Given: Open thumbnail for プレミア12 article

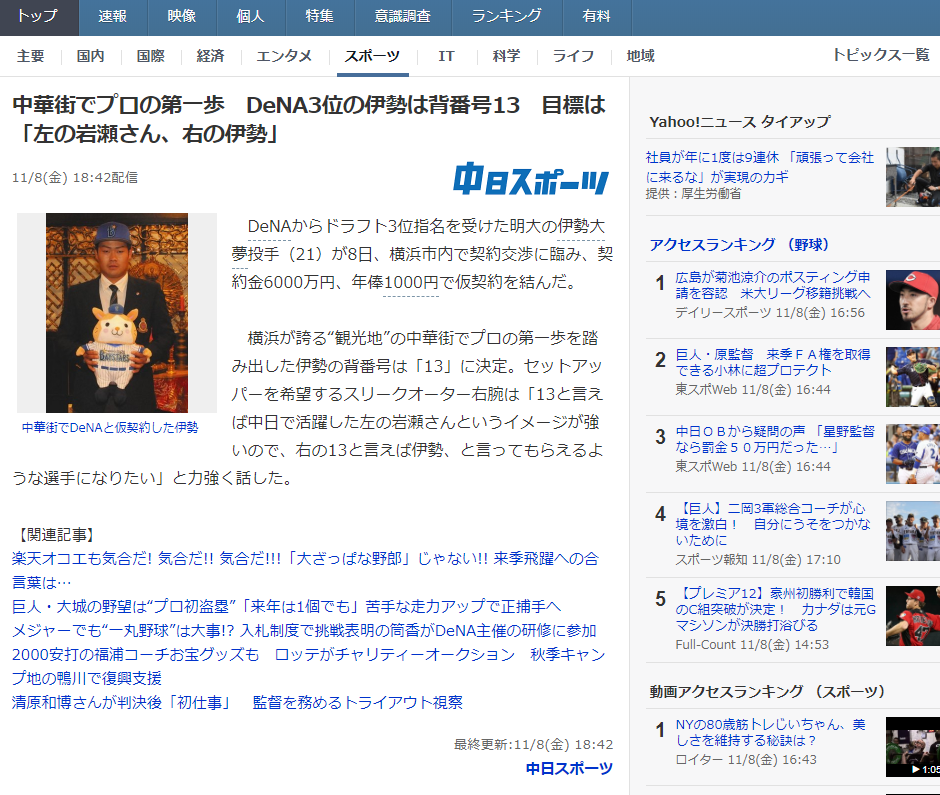Looking at the screenshot, I should tap(913, 616).
